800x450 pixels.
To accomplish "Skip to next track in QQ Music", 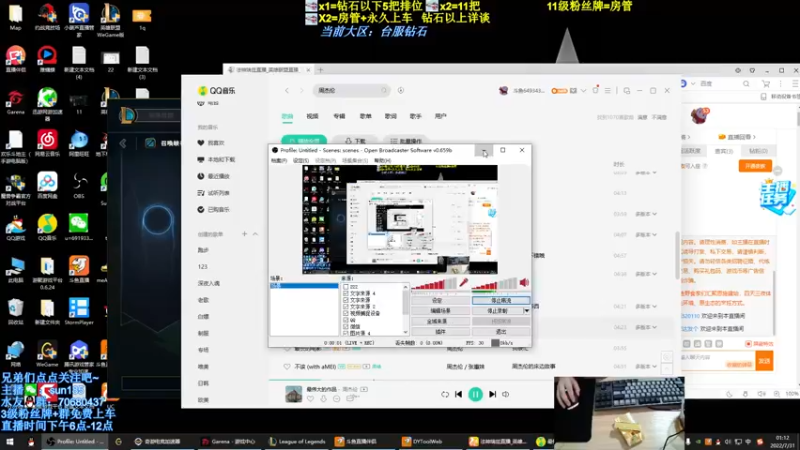I will pyautogui.click(x=492, y=394).
